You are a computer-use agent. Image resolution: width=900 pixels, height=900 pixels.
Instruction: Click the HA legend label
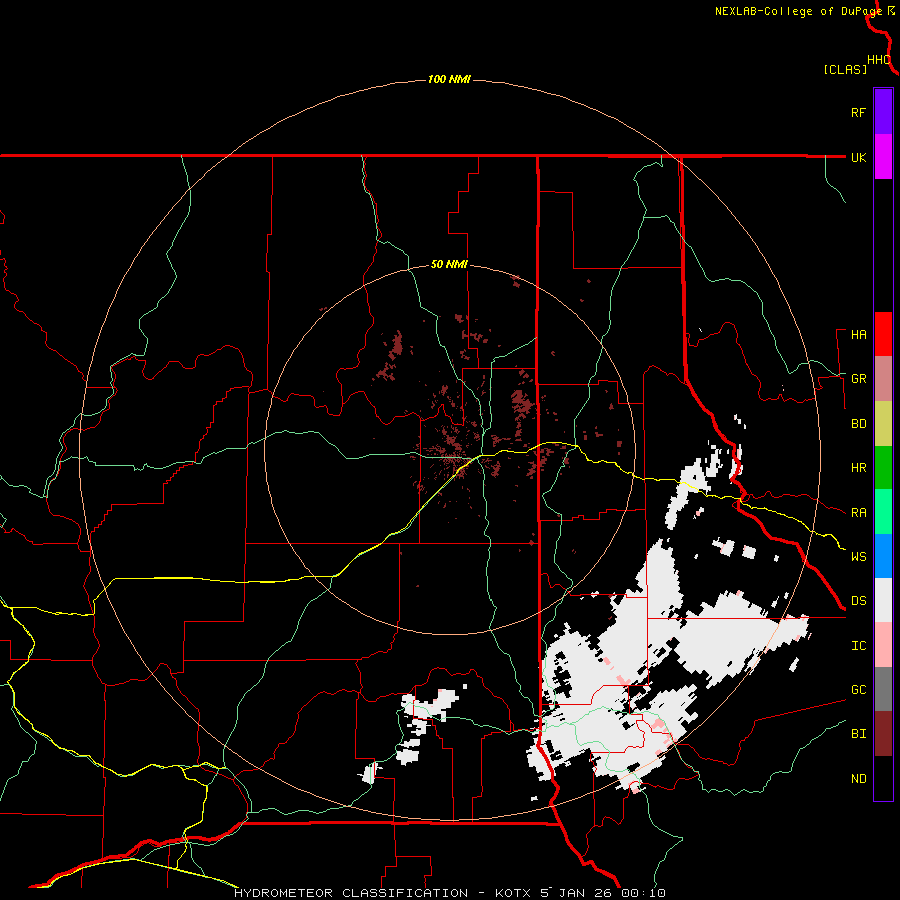pos(858,335)
